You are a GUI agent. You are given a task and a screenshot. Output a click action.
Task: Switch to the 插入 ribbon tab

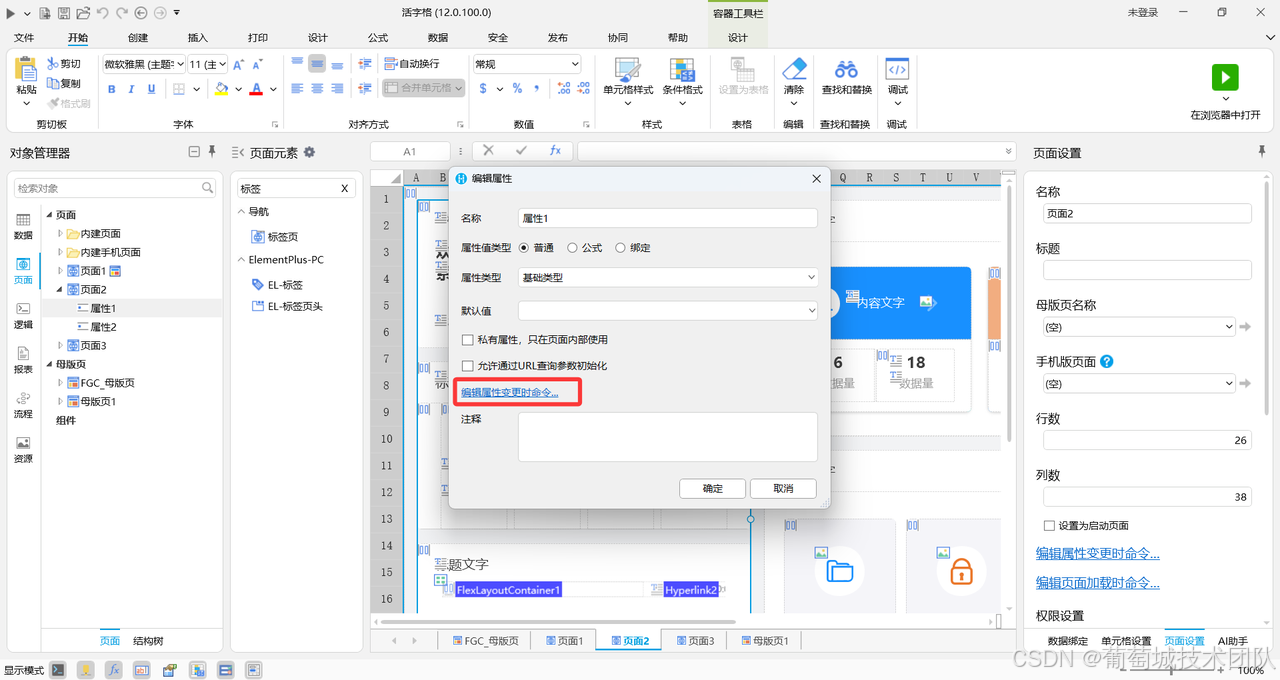198,38
